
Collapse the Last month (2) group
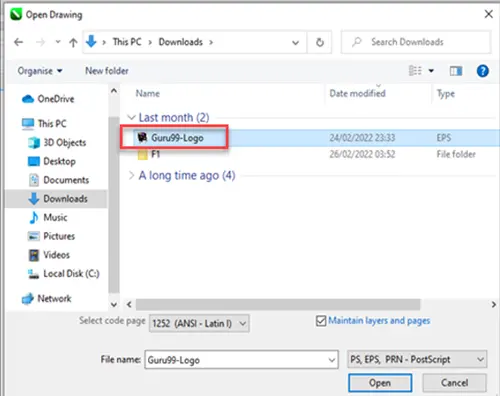click(x=131, y=117)
